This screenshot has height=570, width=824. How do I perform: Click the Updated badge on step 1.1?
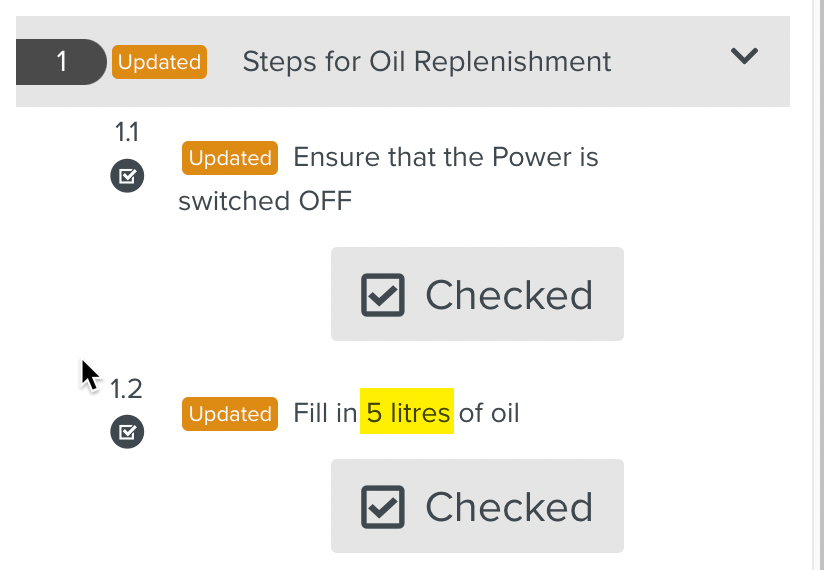coord(230,158)
